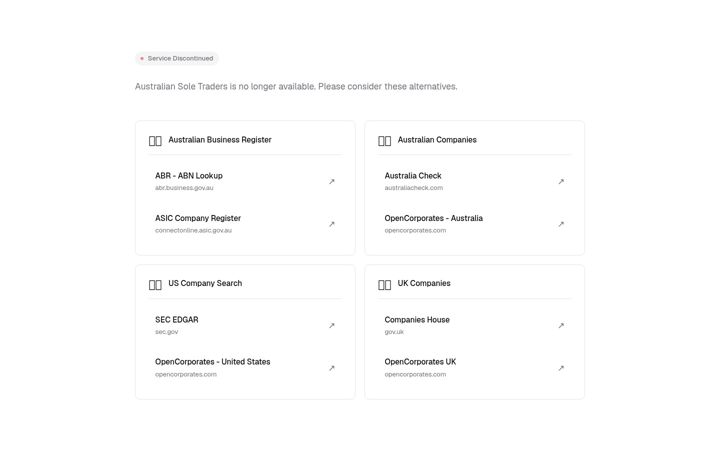Click the arrow icon beside OpenCorporates - Australia
This screenshot has width=720, height=450.
(561, 224)
